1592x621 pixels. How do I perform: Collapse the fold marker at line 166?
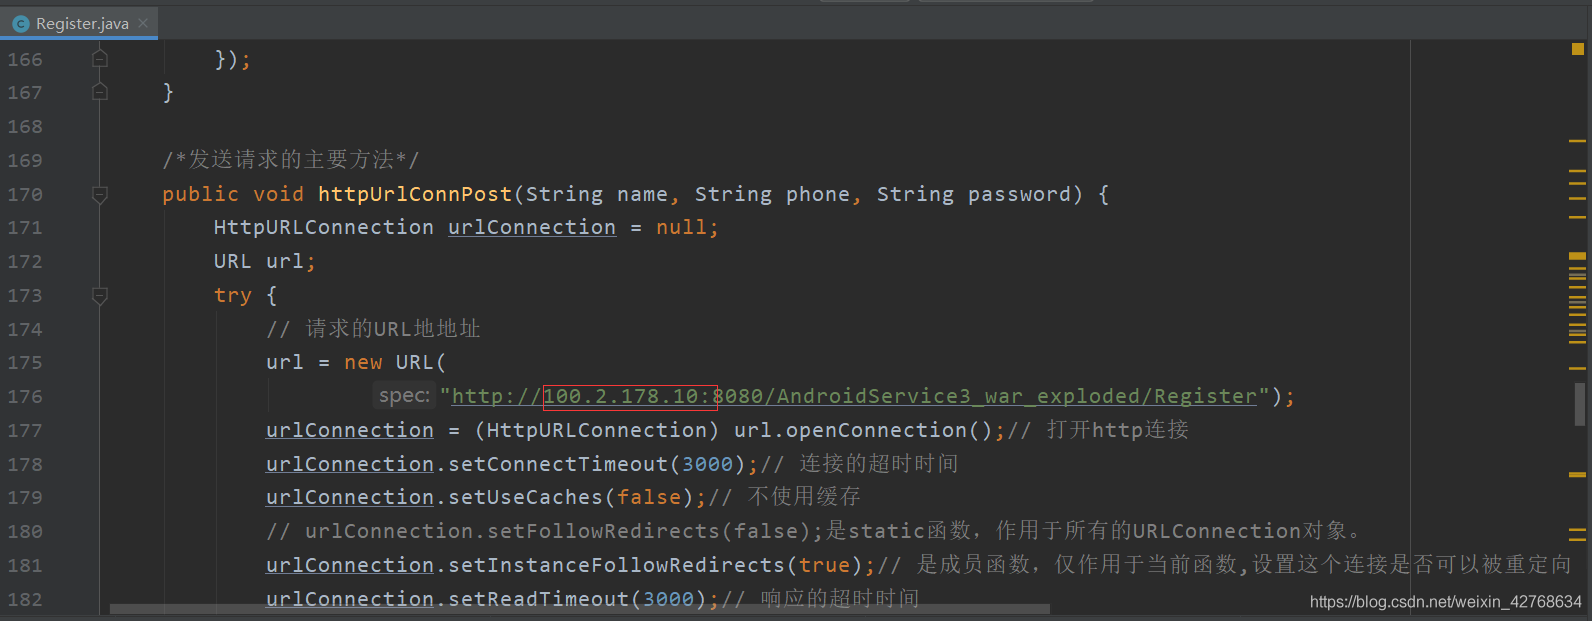[x=100, y=59]
